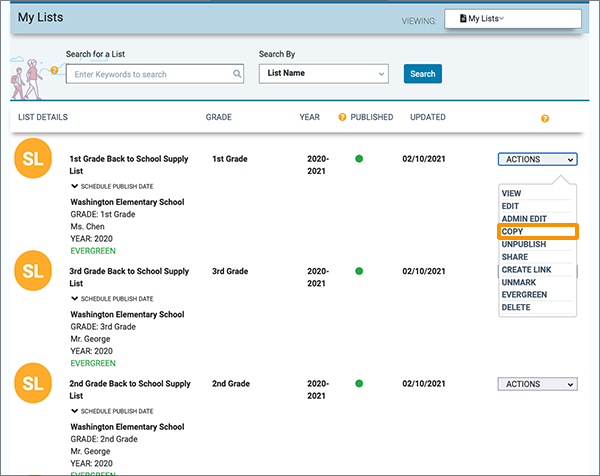
Task: Choose ADMIN EDIT from the actions menu
Action: (524, 218)
